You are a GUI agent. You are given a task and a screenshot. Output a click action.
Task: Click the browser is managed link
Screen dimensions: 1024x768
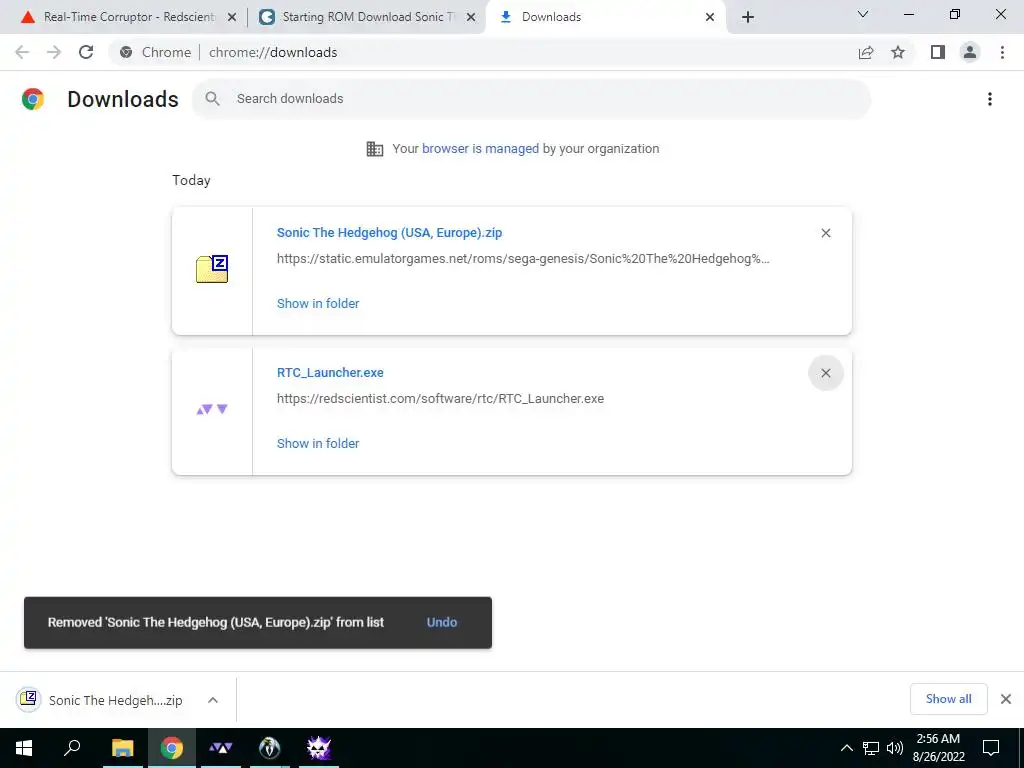481,148
